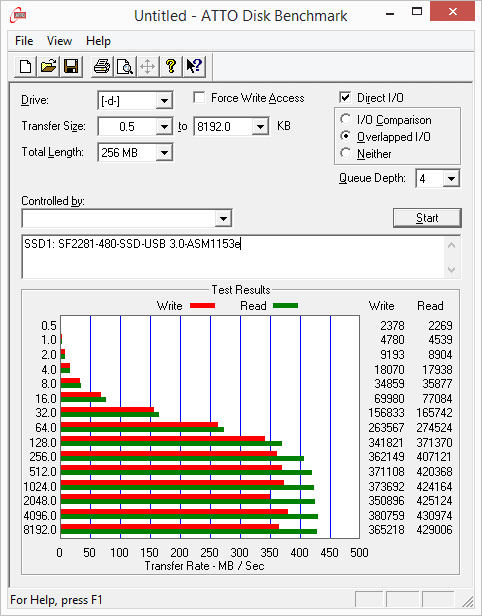482x616 pixels.
Task: Expand the Controlled by dropdown
Action: (x=223, y=218)
